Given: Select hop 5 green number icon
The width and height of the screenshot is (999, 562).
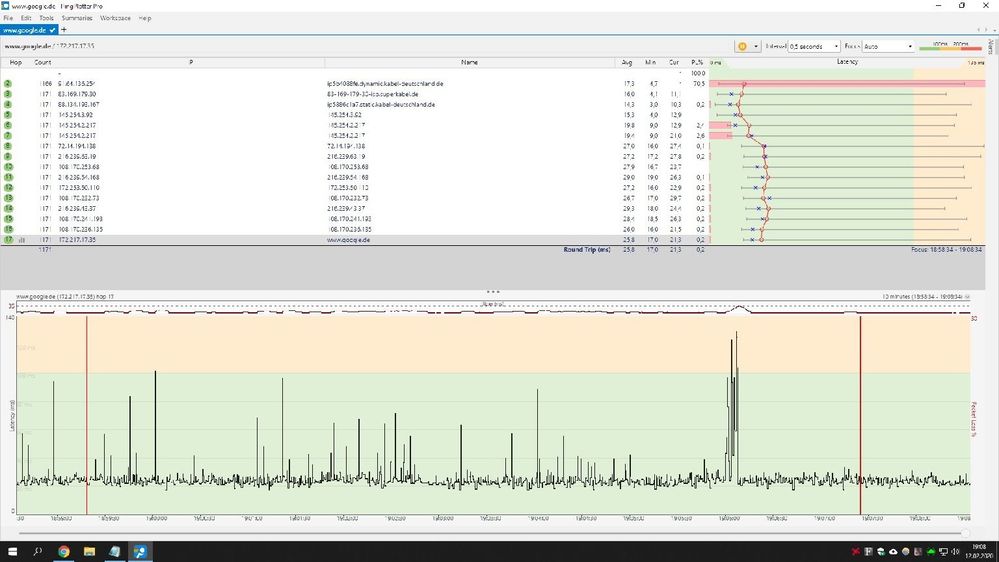Looking at the screenshot, I should tap(8, 115).
